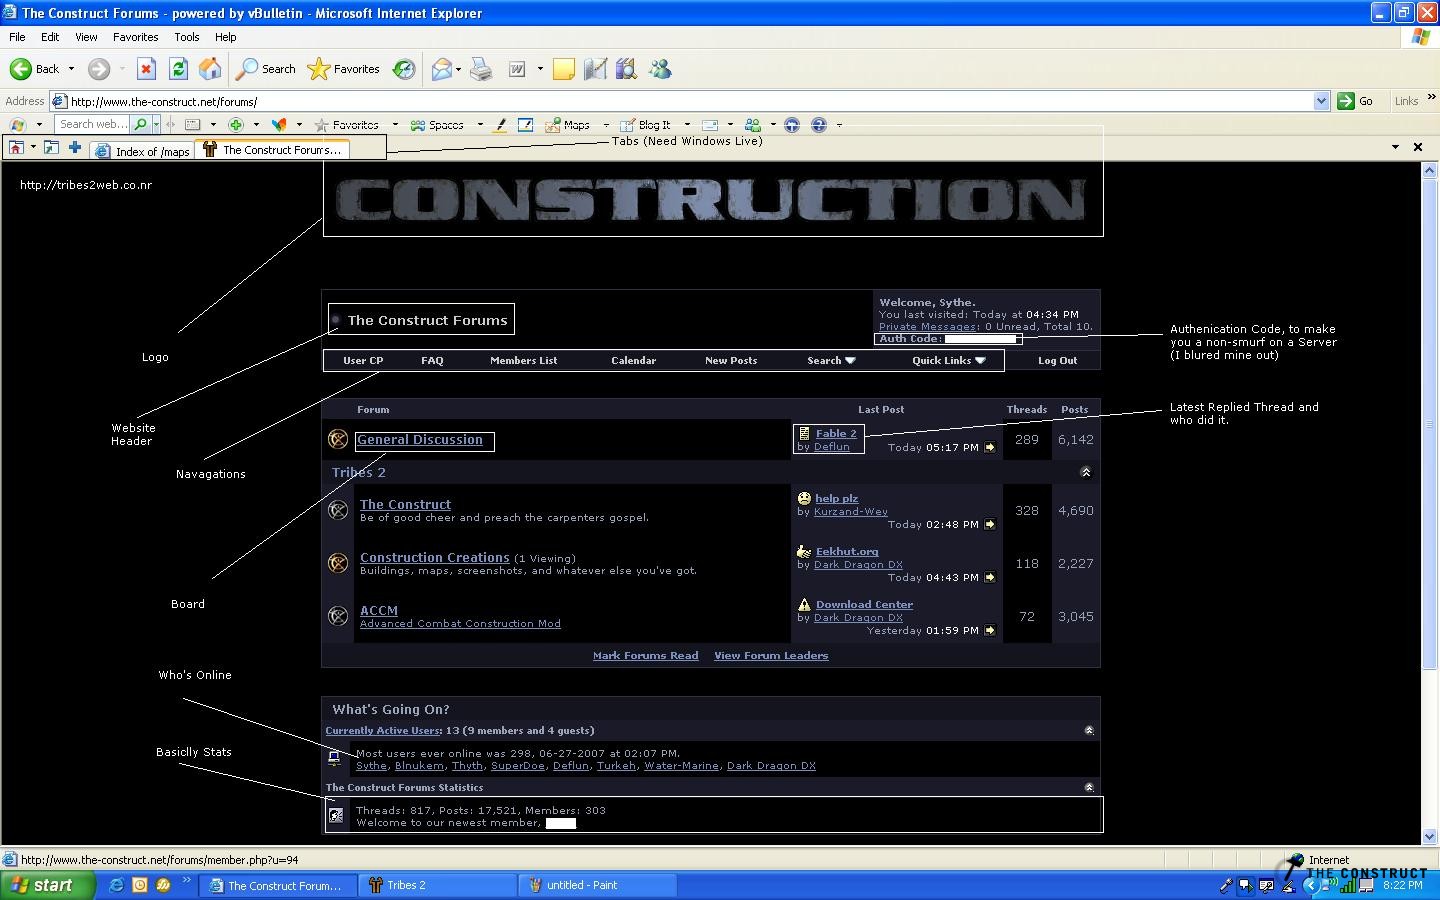The height and width of the screenshot is (900, 1440).
Task: Click into the address bar URL field
Action: (690, 101)
